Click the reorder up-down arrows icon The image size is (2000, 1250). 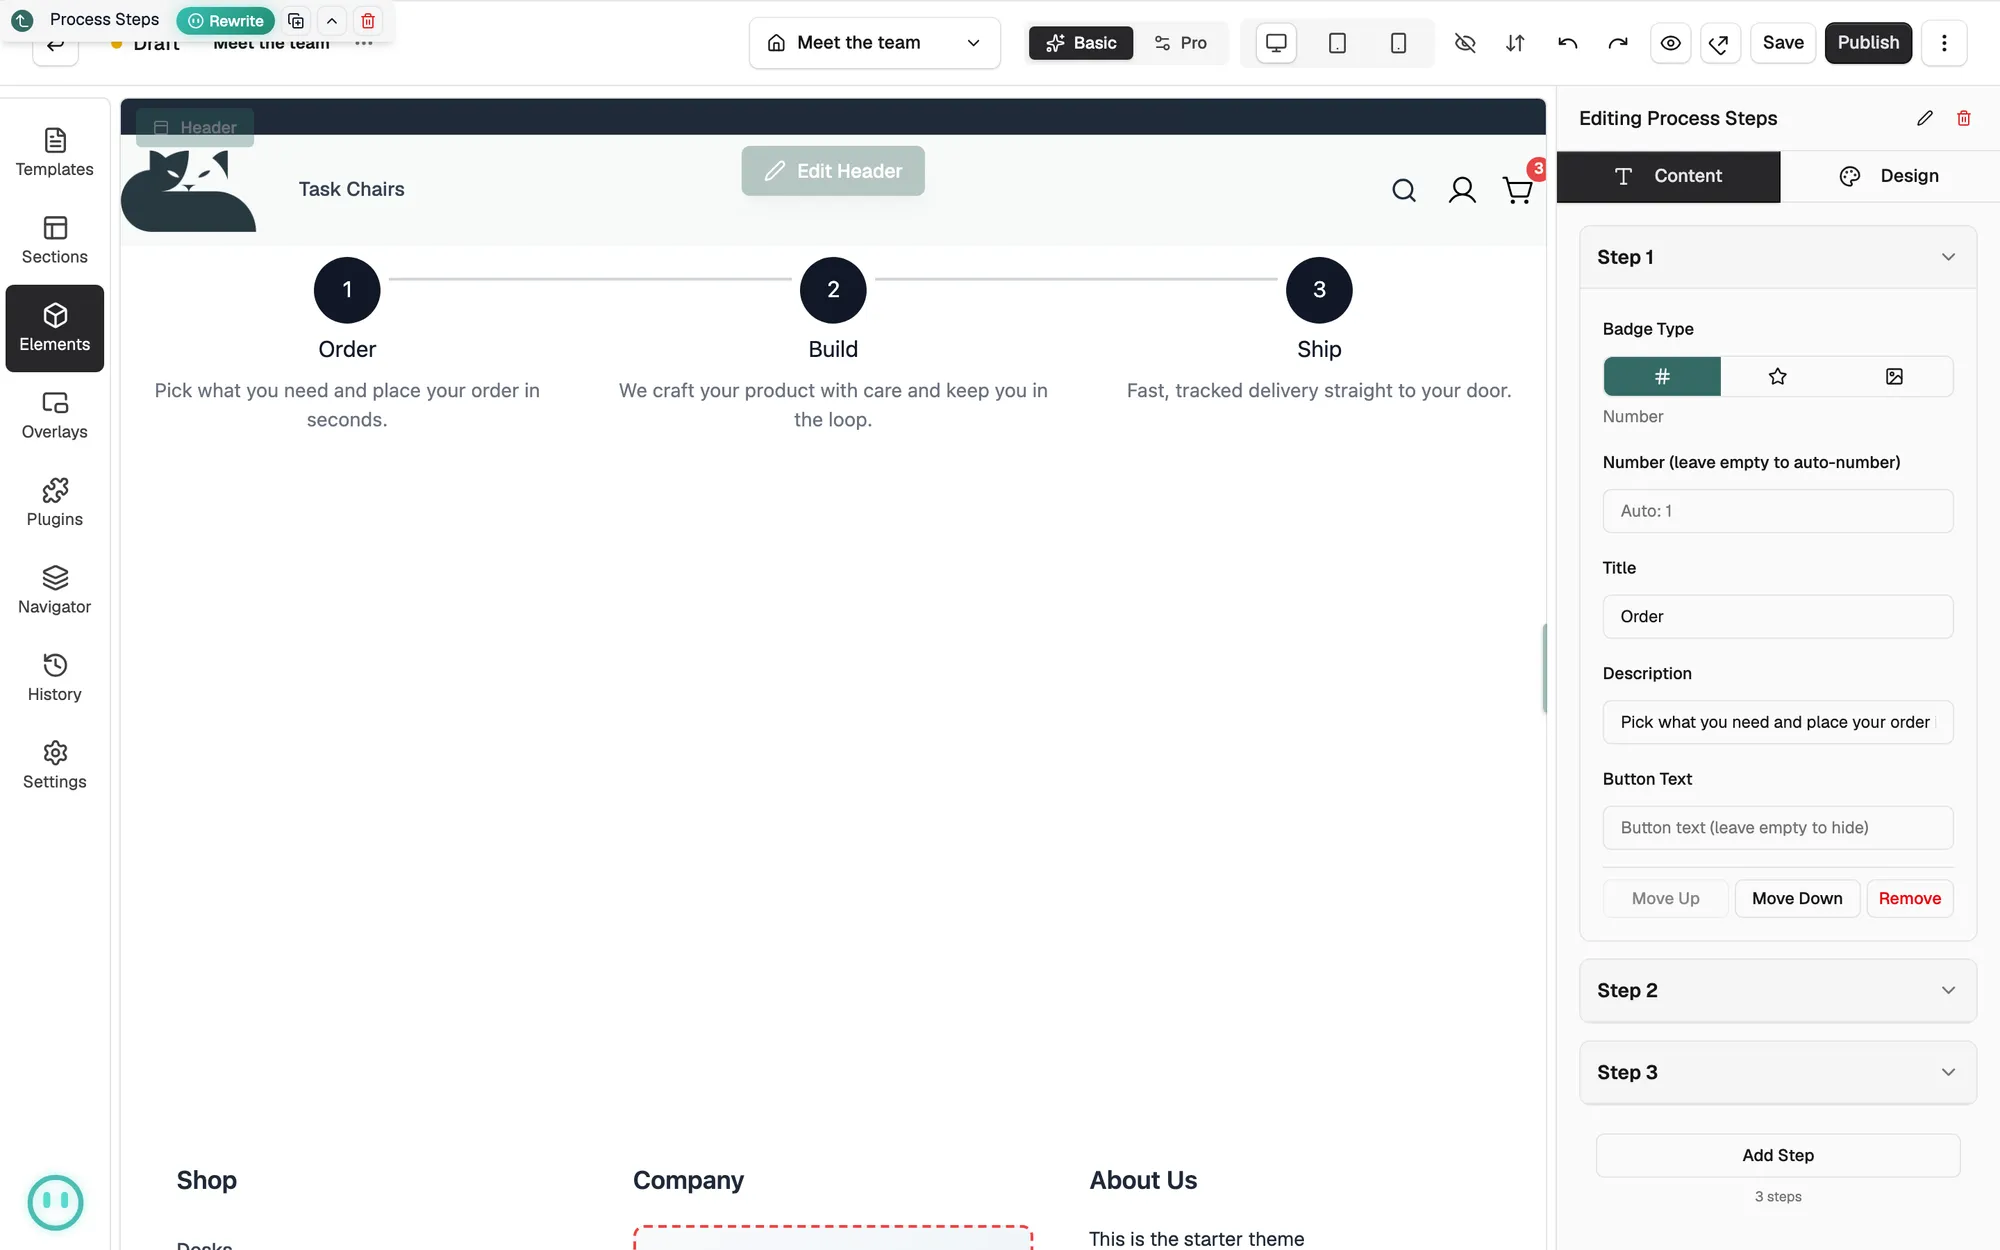coord(1515,43)
